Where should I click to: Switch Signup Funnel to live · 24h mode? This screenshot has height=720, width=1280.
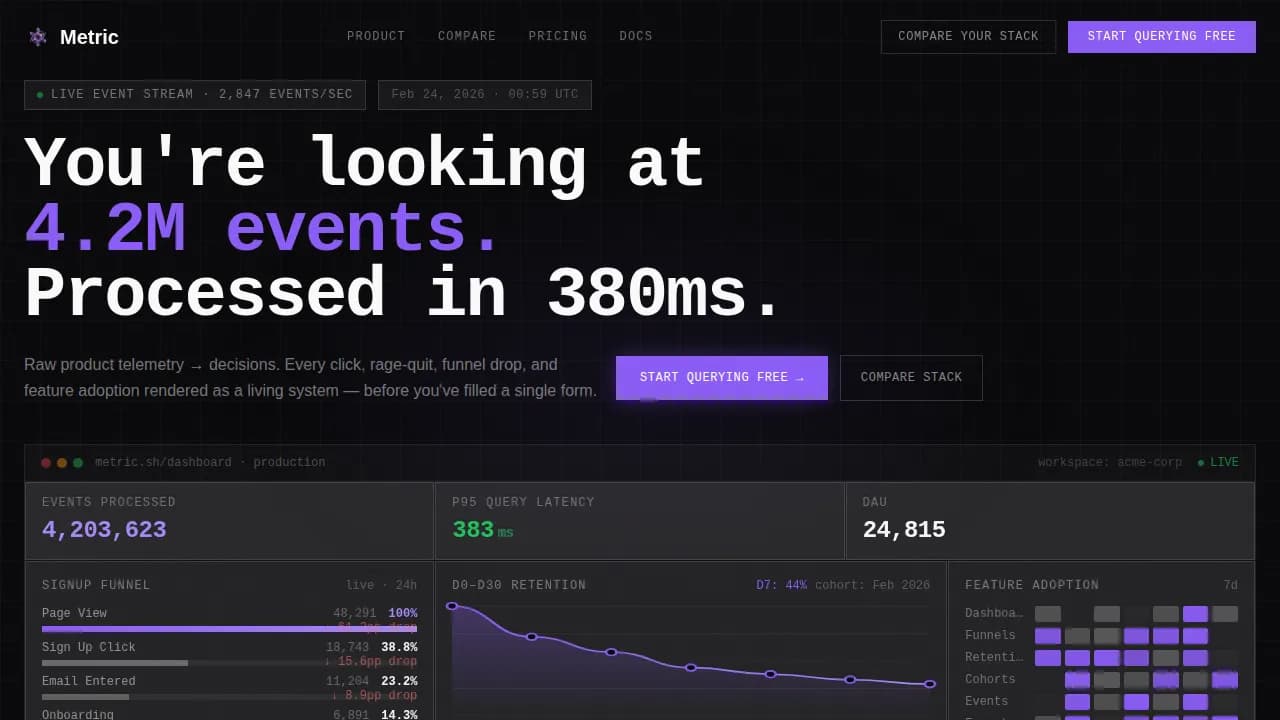[x=385, y=584]
